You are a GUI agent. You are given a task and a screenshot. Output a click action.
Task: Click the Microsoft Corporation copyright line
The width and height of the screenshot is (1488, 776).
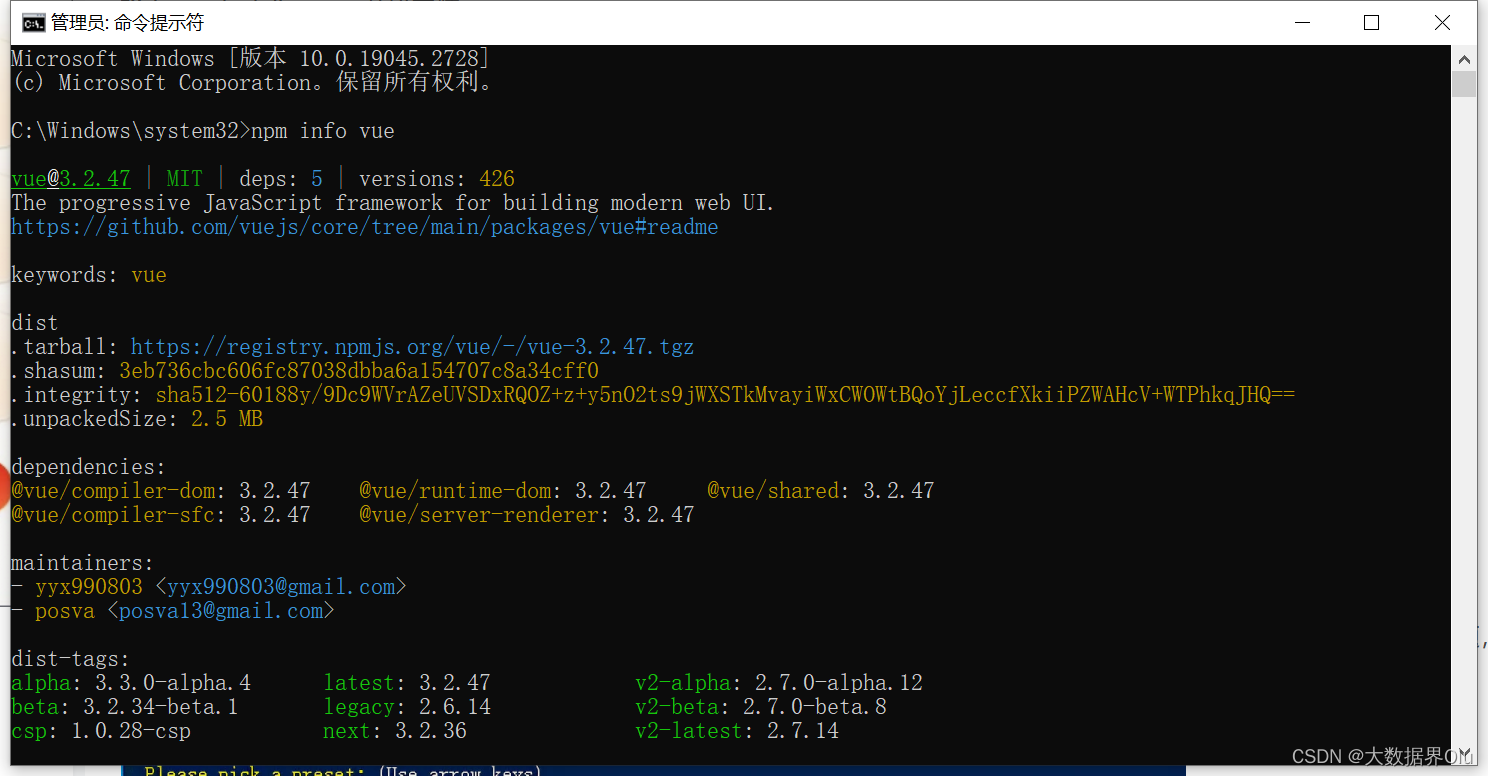click(x=254, y=83)
